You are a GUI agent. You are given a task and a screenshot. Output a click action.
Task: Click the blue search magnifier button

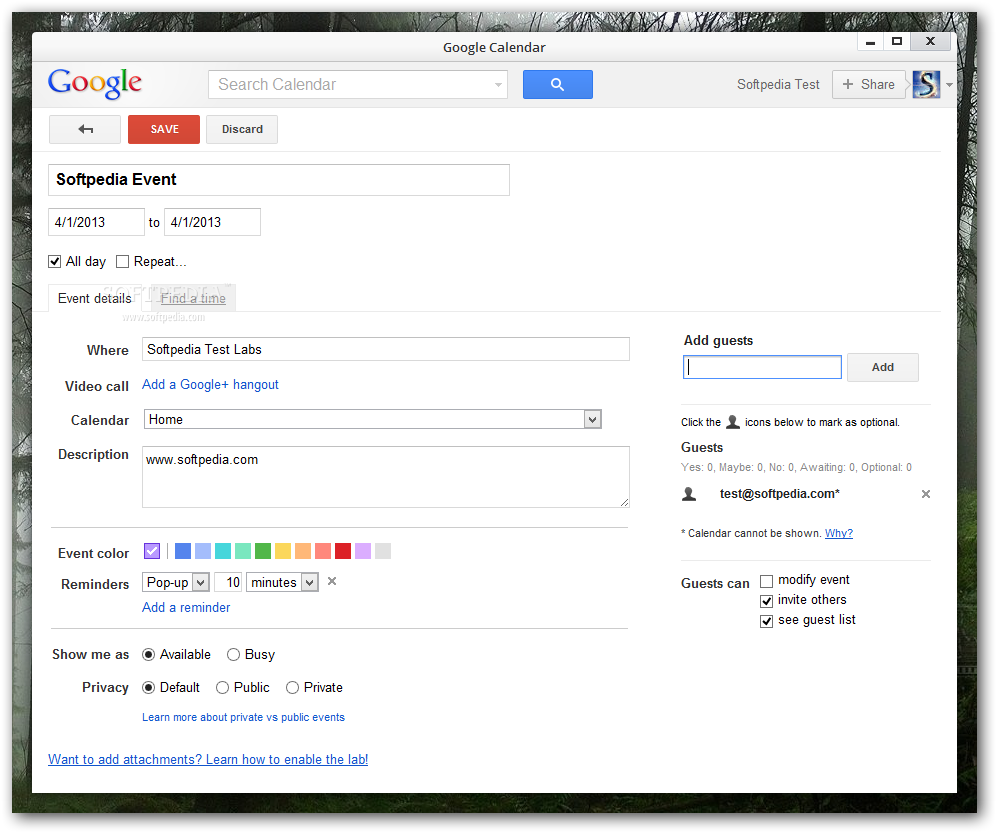[x=558, y=85]
